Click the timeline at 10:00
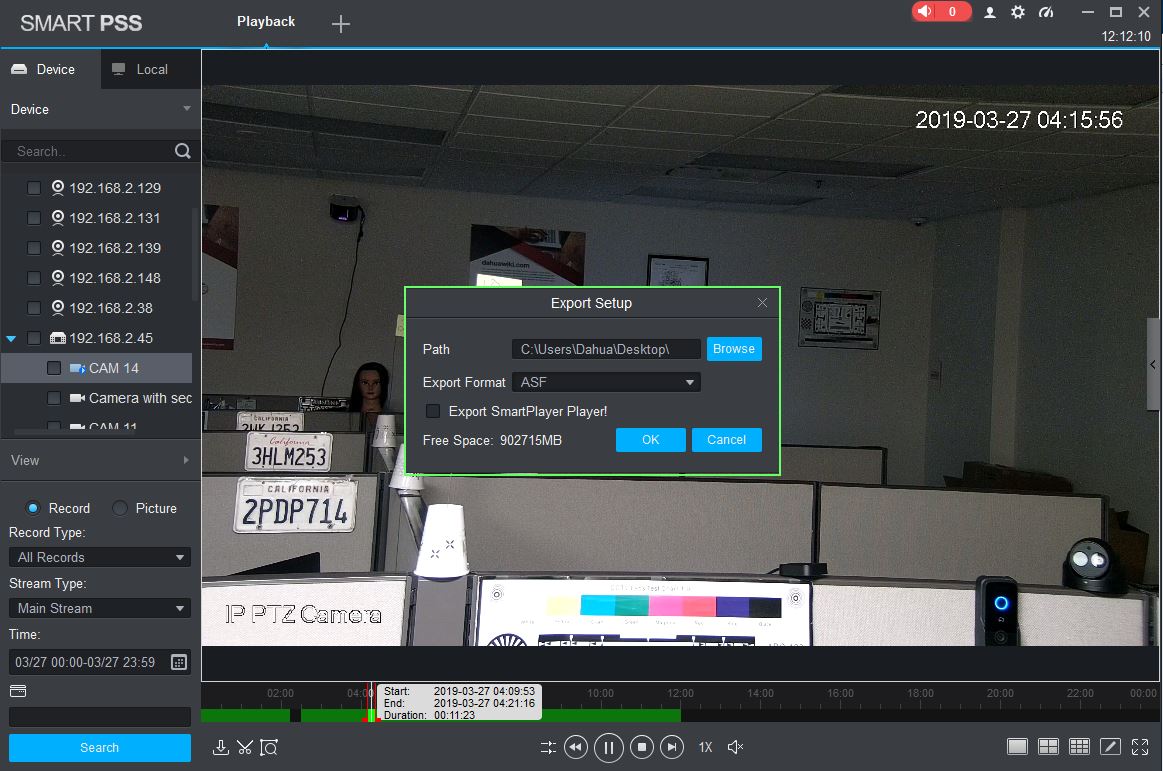 600,694
